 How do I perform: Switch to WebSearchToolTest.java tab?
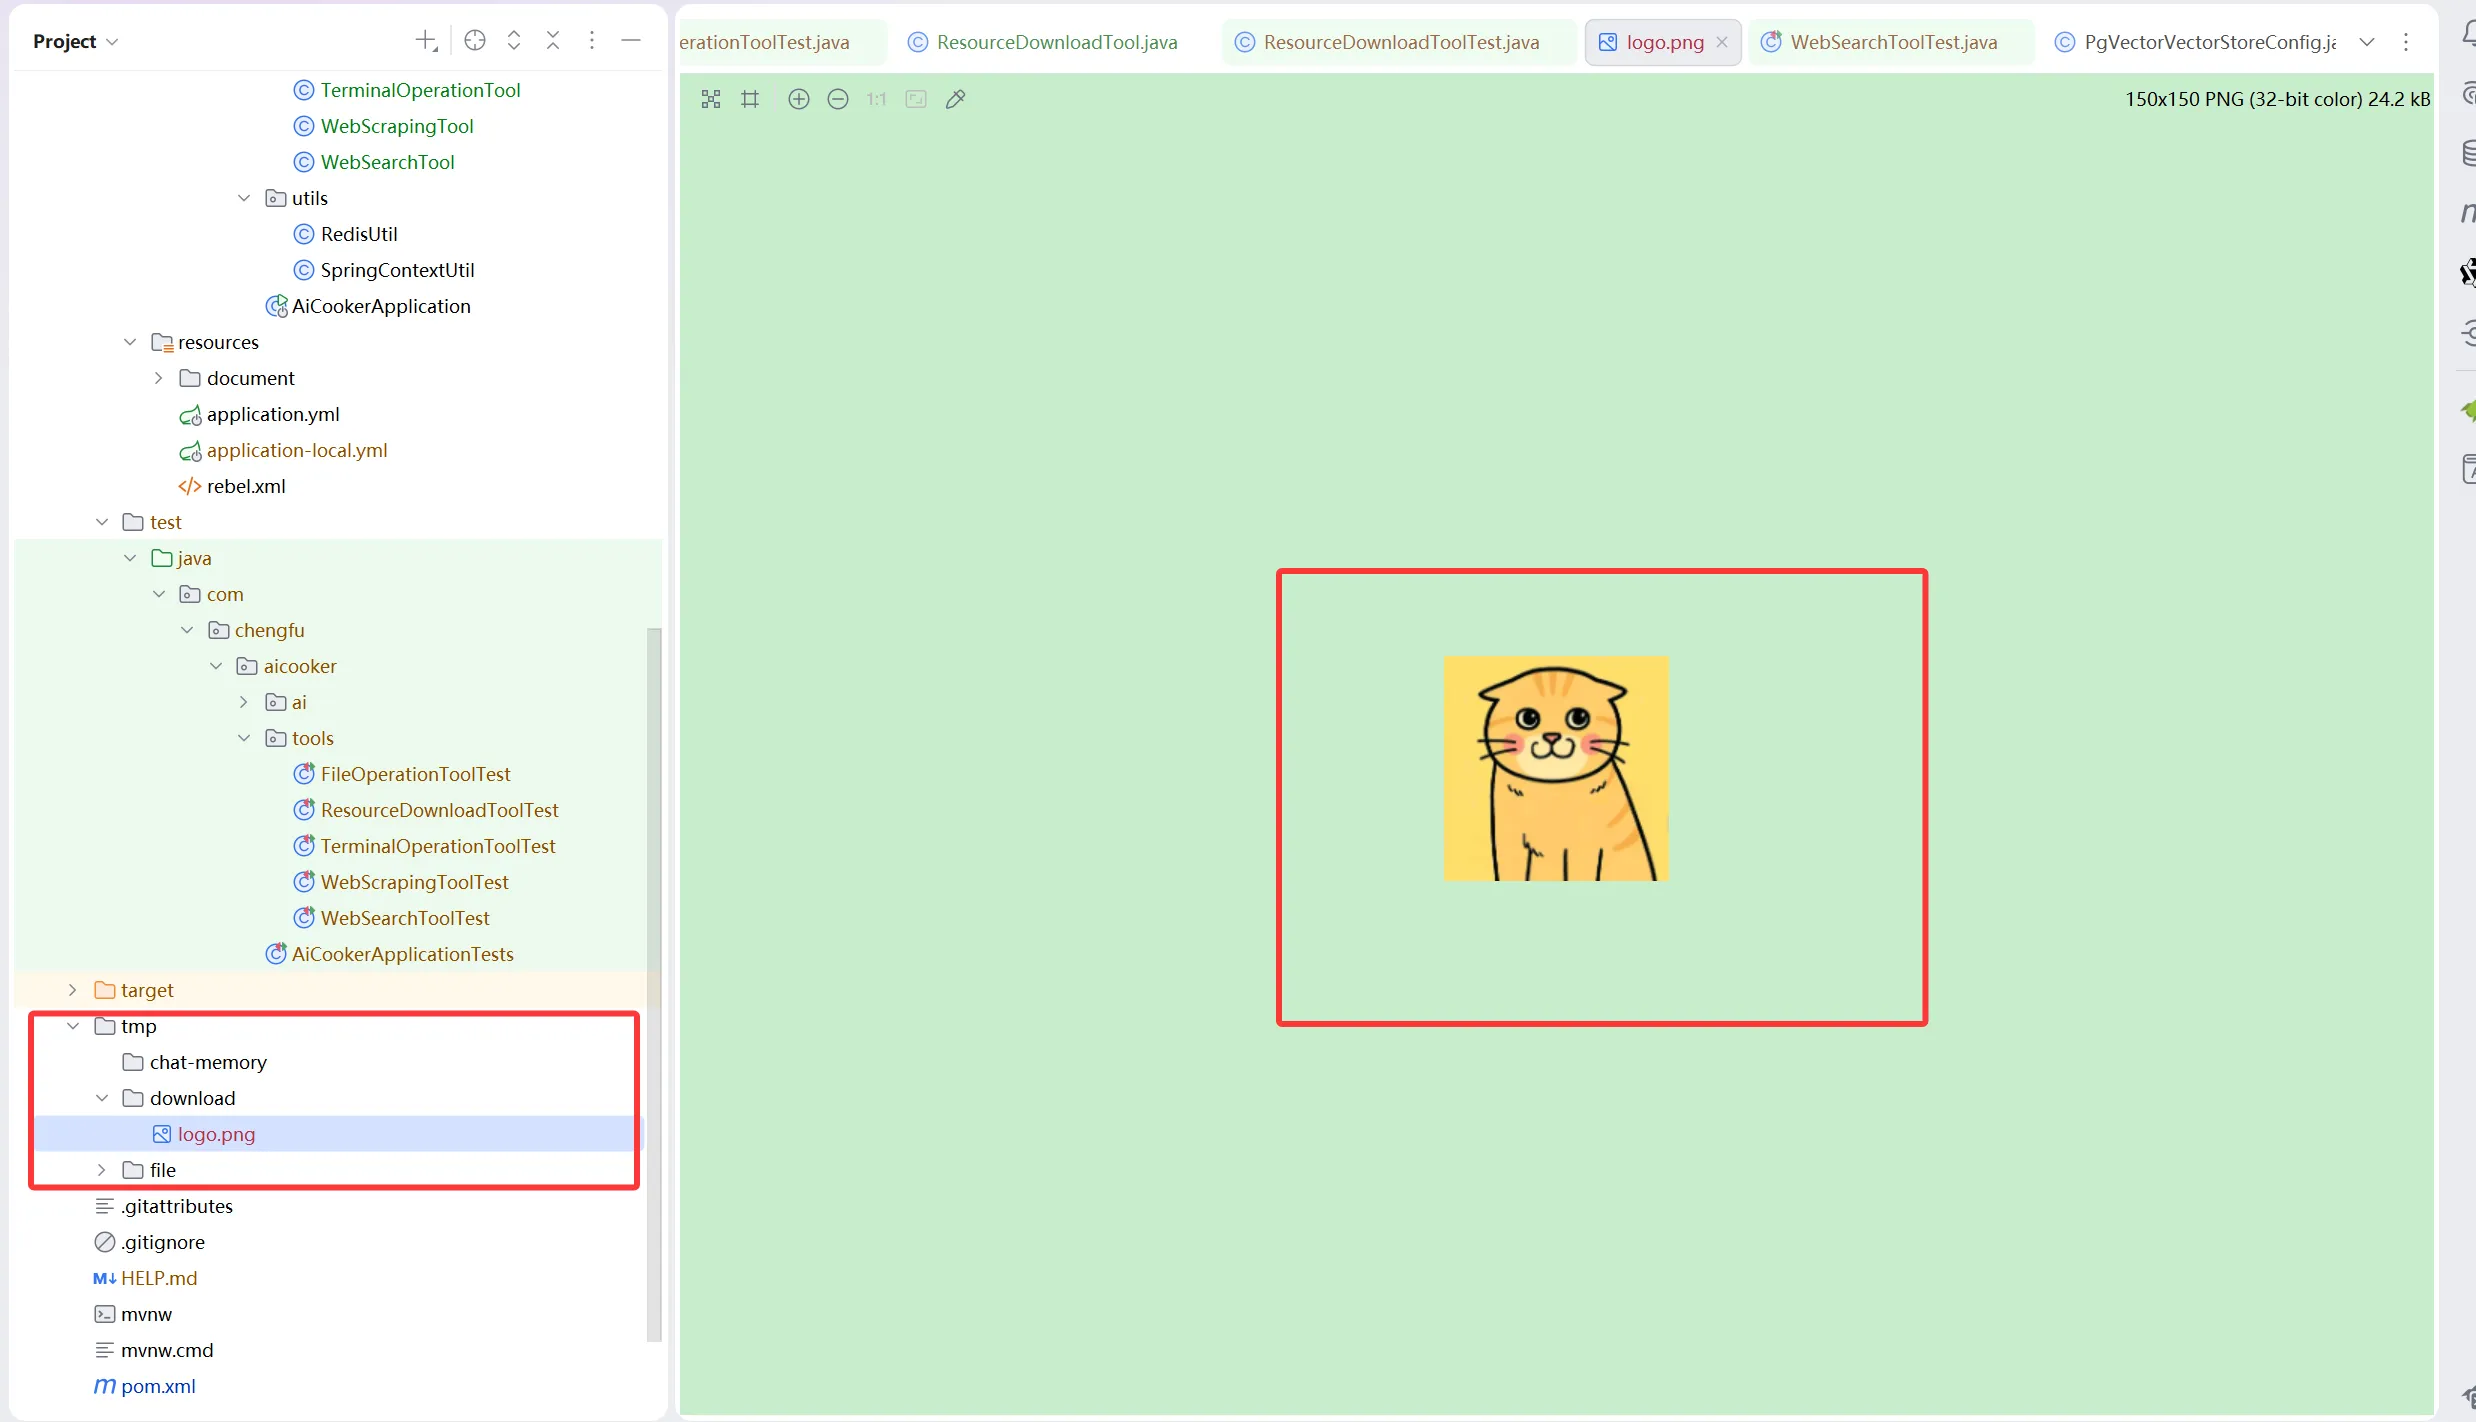[1893, 42]
